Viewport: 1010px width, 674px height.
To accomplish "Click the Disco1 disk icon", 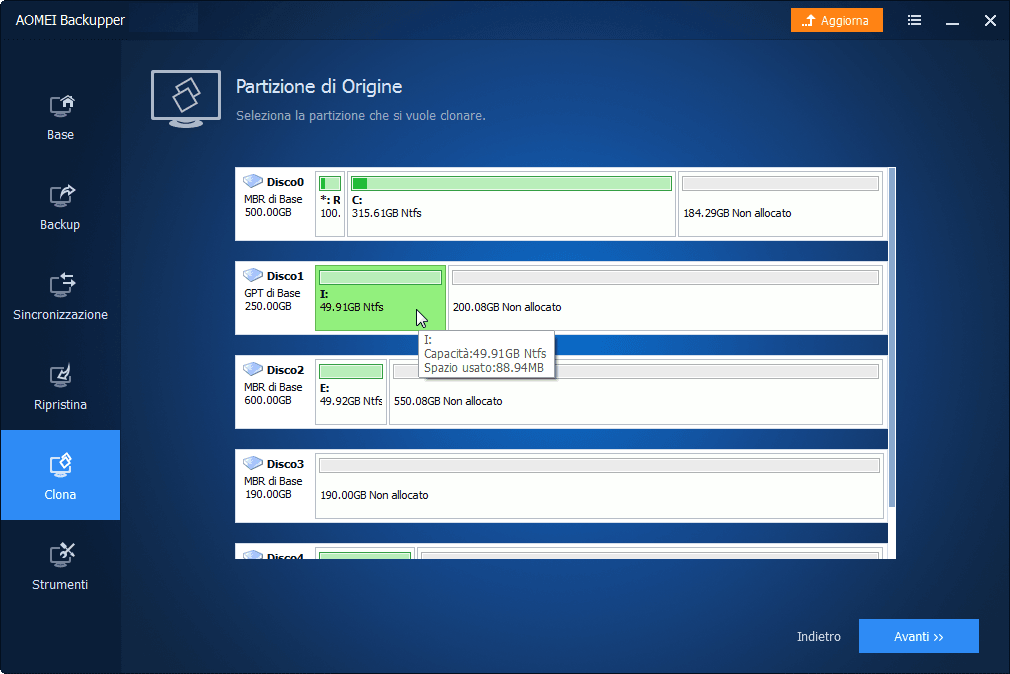I will click(252, 275).
